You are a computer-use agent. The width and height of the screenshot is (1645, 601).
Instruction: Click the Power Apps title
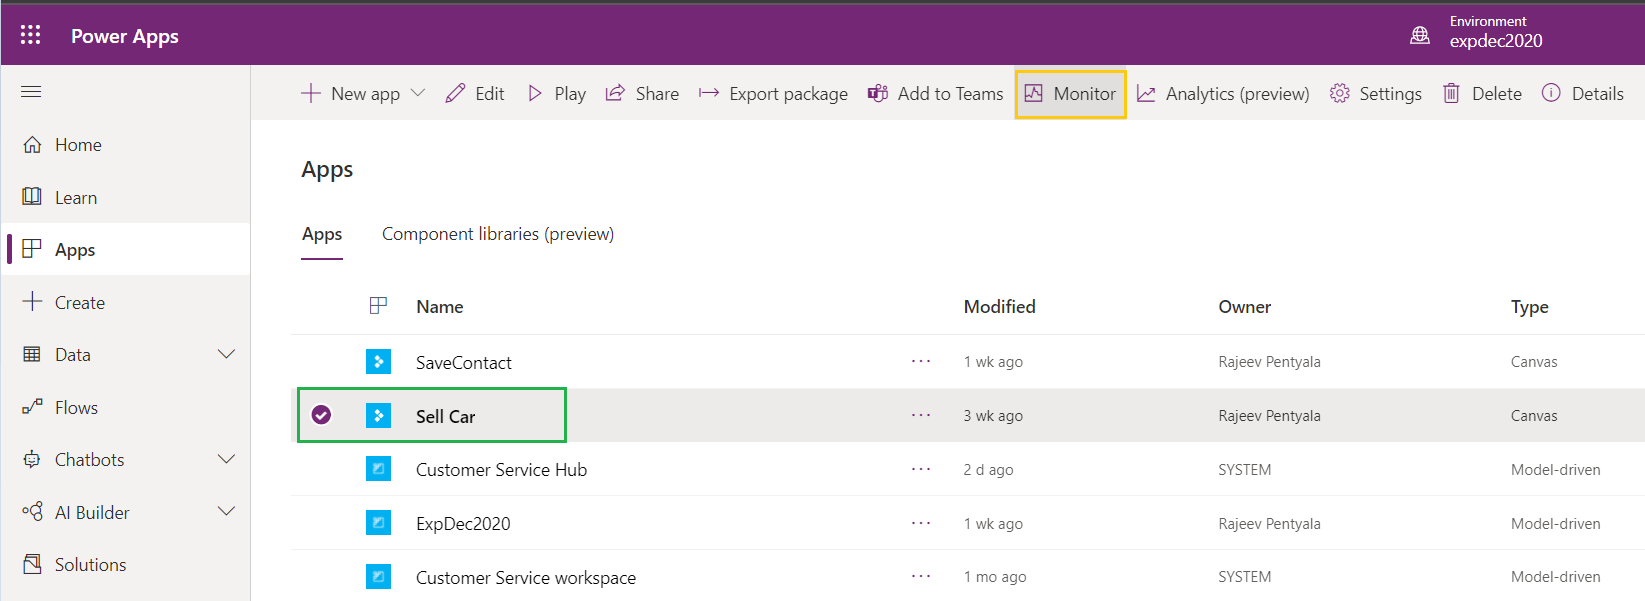click(x=125, y=36)
